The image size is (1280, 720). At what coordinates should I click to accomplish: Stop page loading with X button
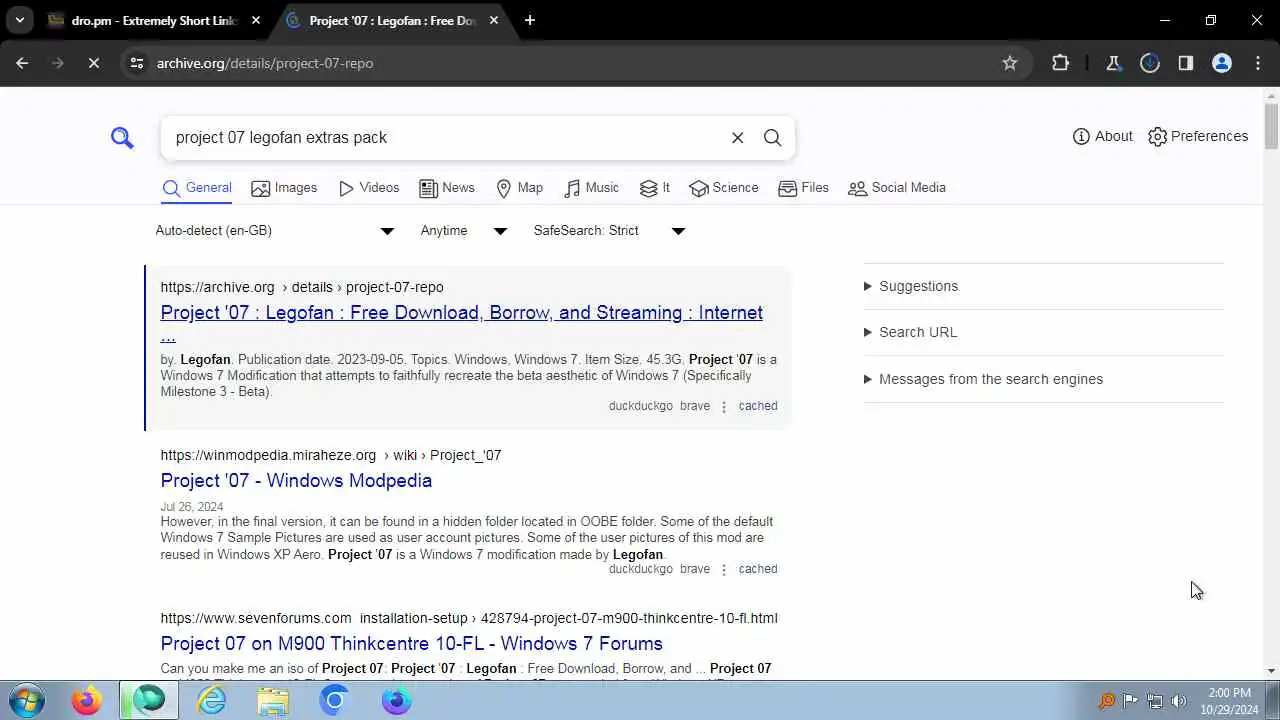click(92, 63)
